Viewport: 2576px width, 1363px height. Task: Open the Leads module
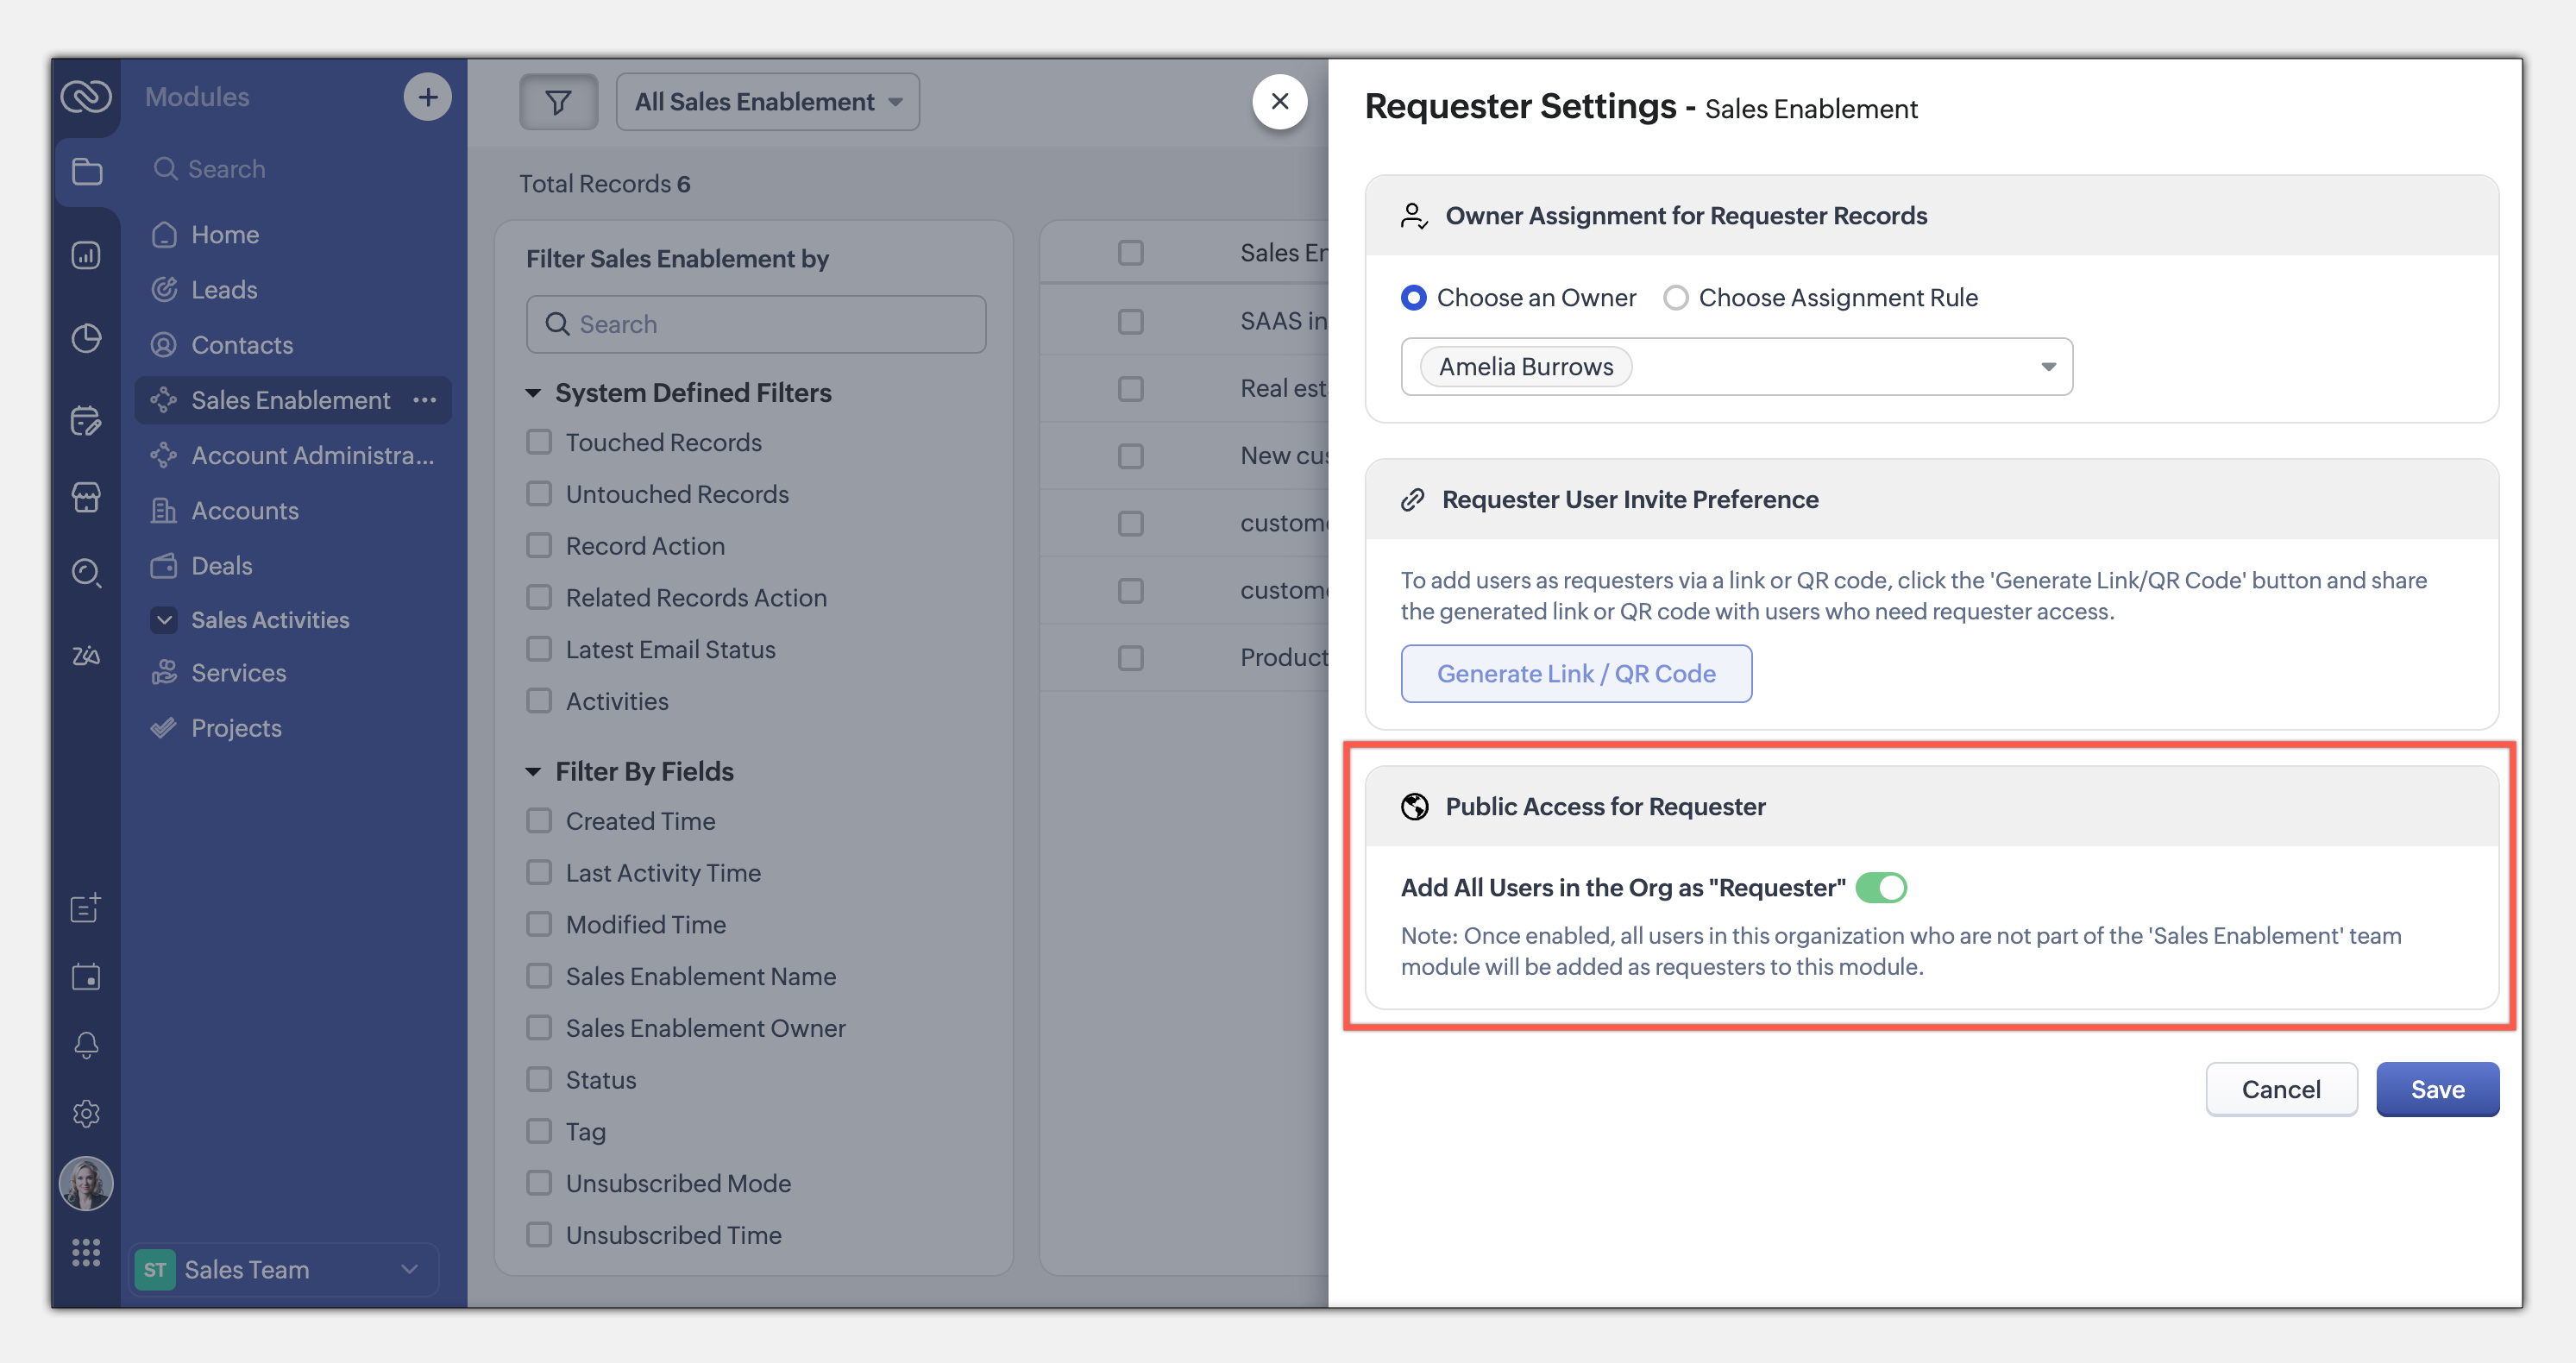point(224,290)
